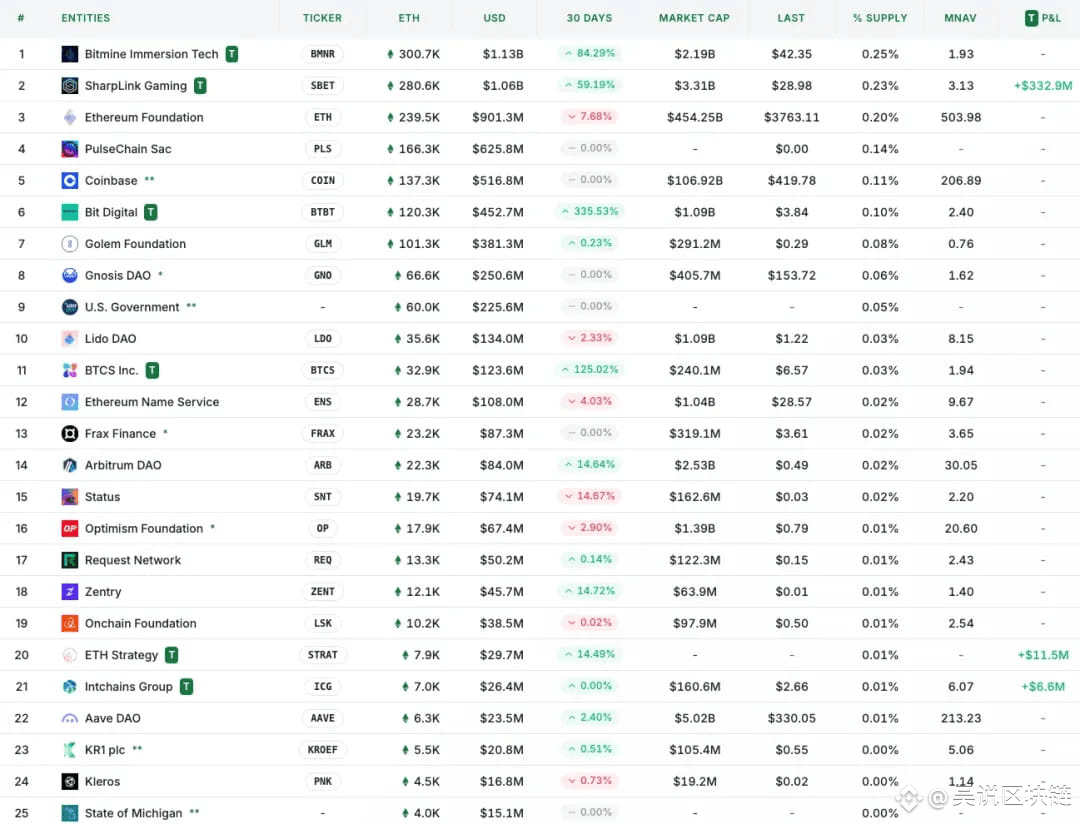
Task: Click the 335.53% 30-day change badge
Action: (590, 212)
